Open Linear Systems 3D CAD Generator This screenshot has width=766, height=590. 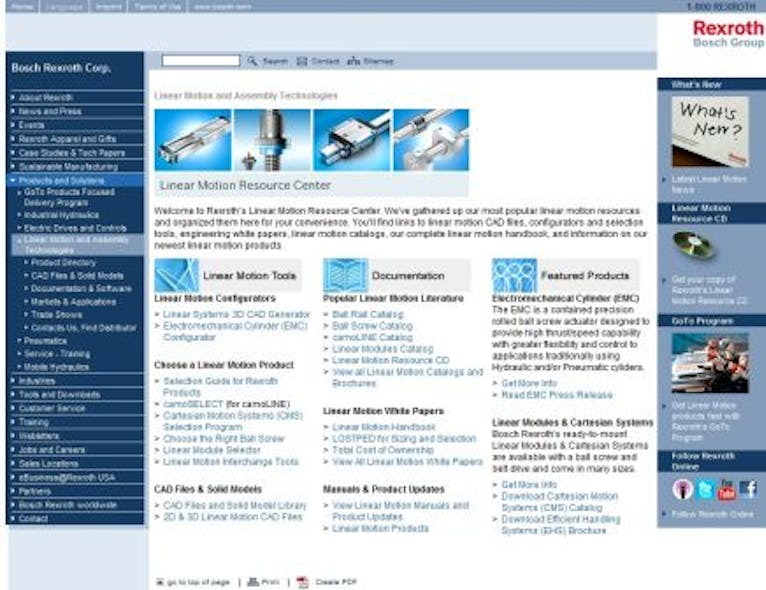coord(236,314)
